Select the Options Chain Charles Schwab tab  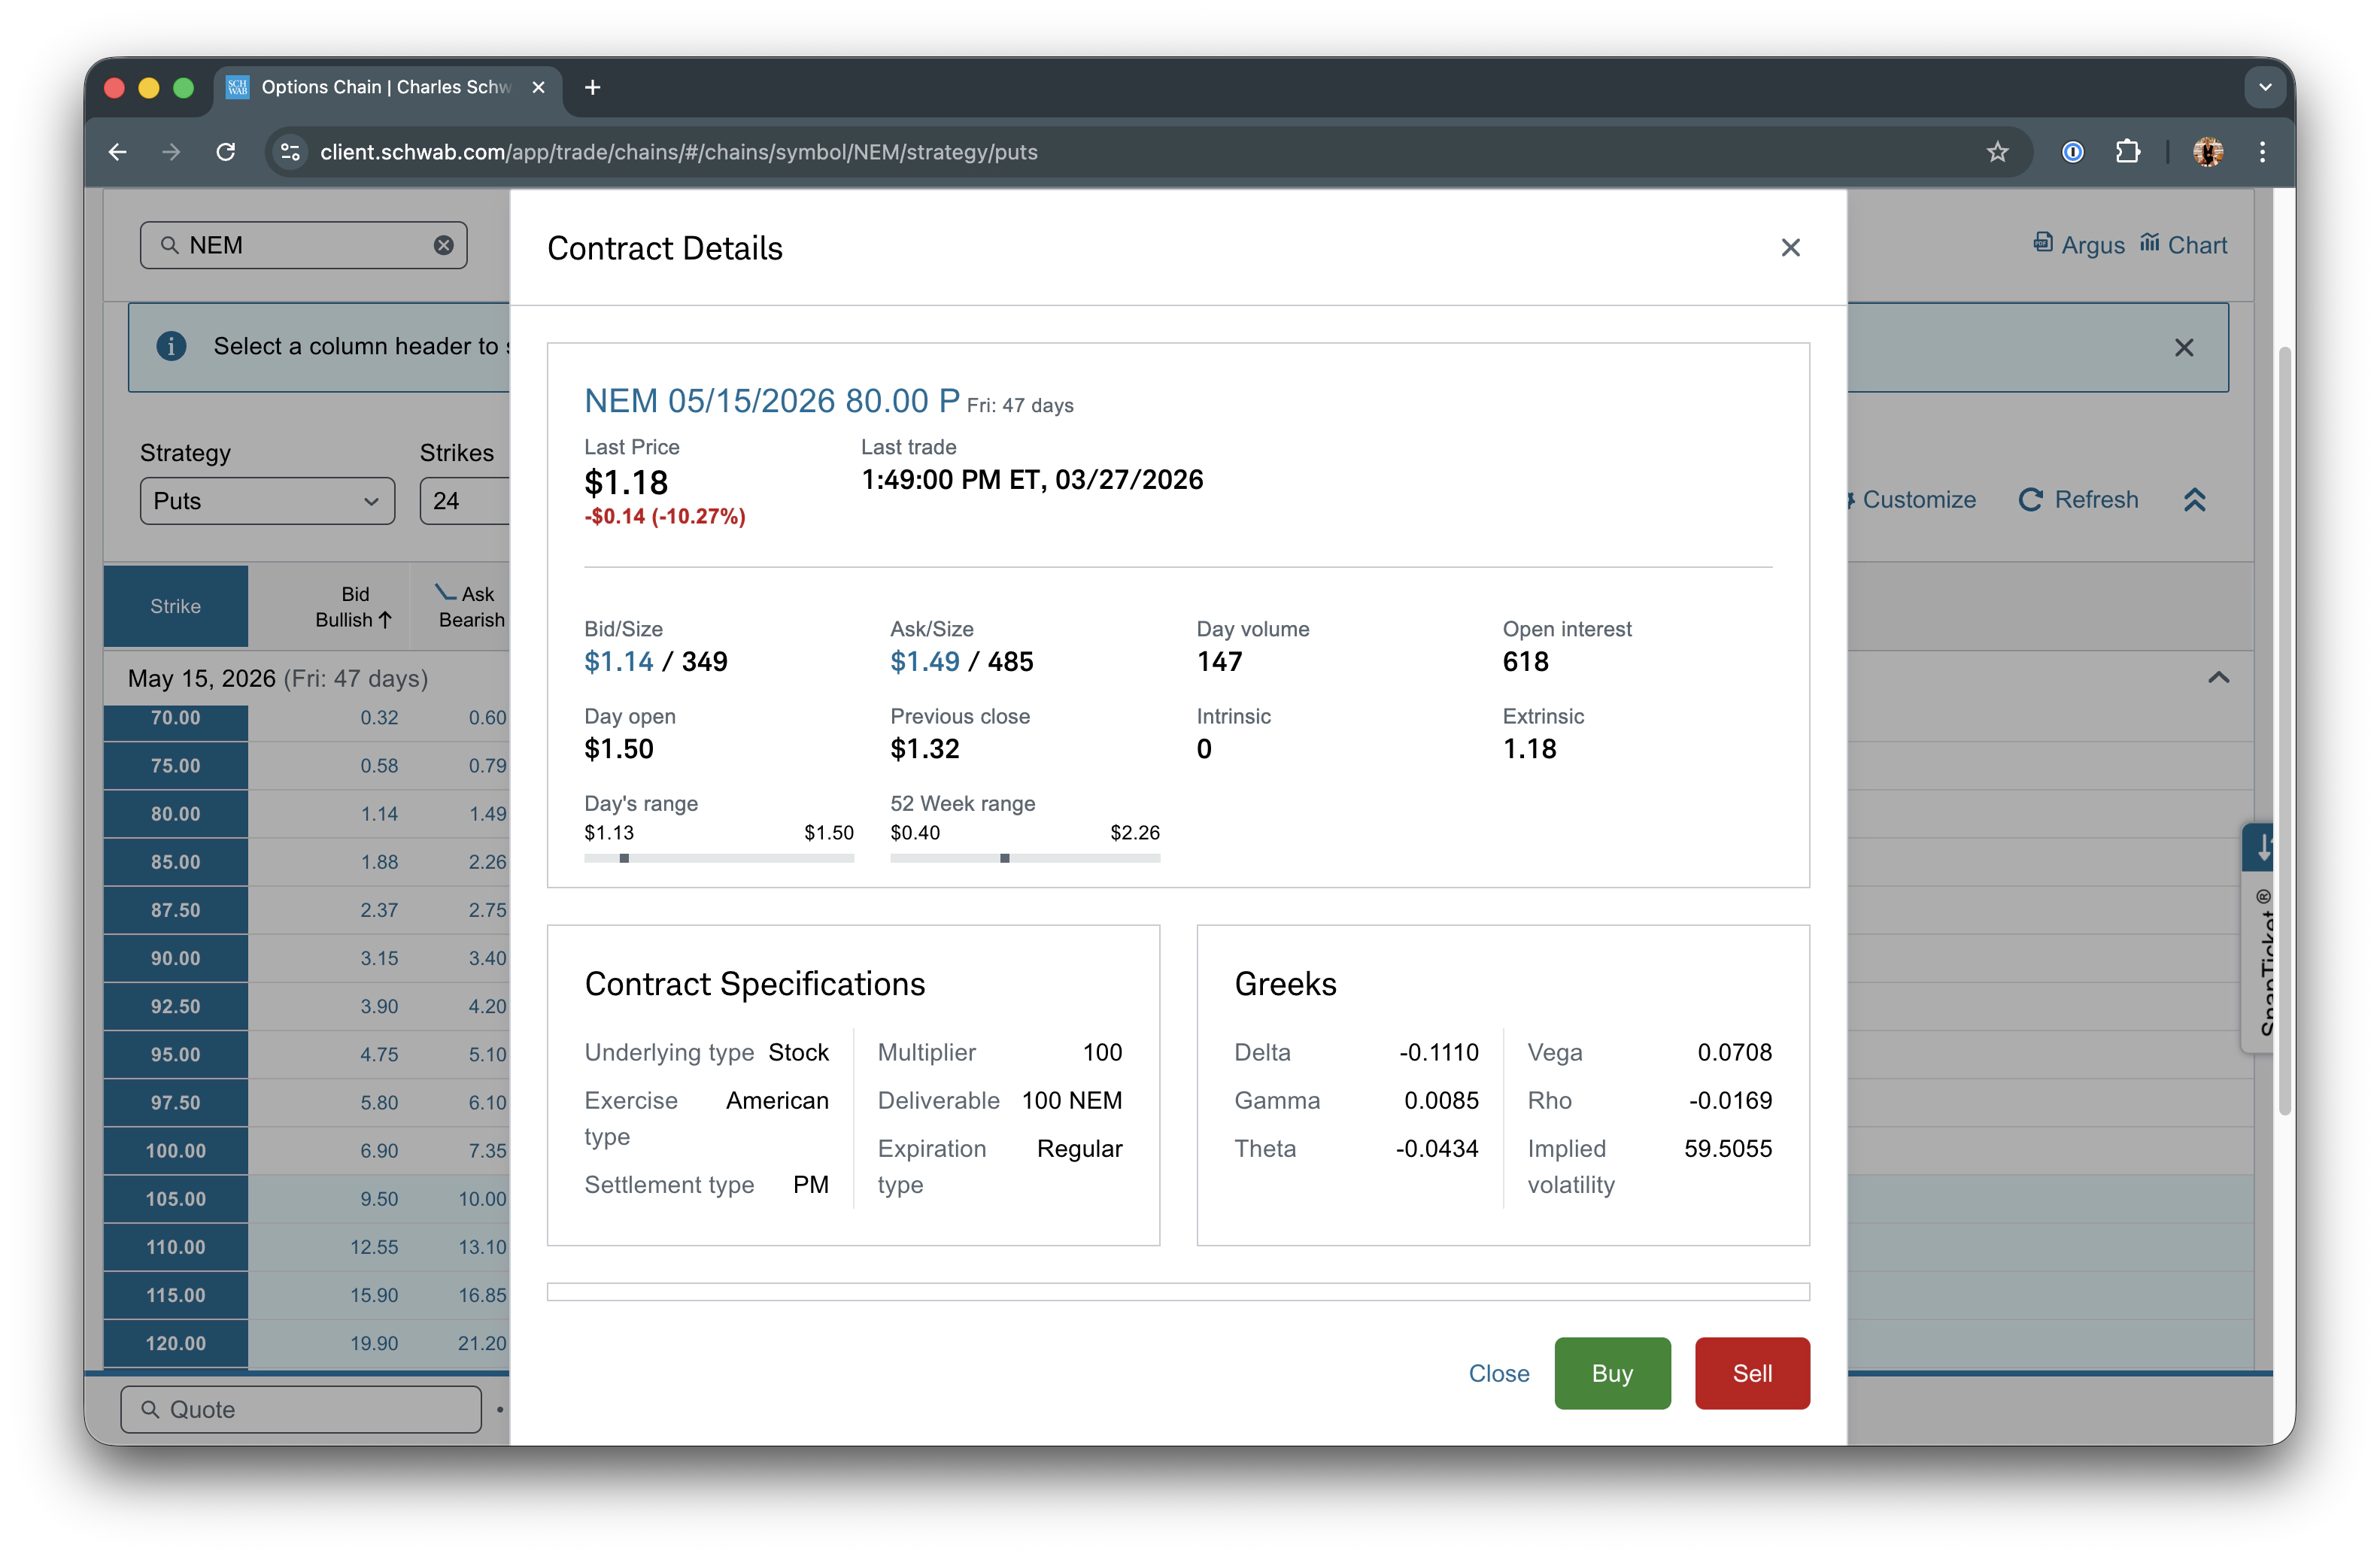click(x=385, y=87)
